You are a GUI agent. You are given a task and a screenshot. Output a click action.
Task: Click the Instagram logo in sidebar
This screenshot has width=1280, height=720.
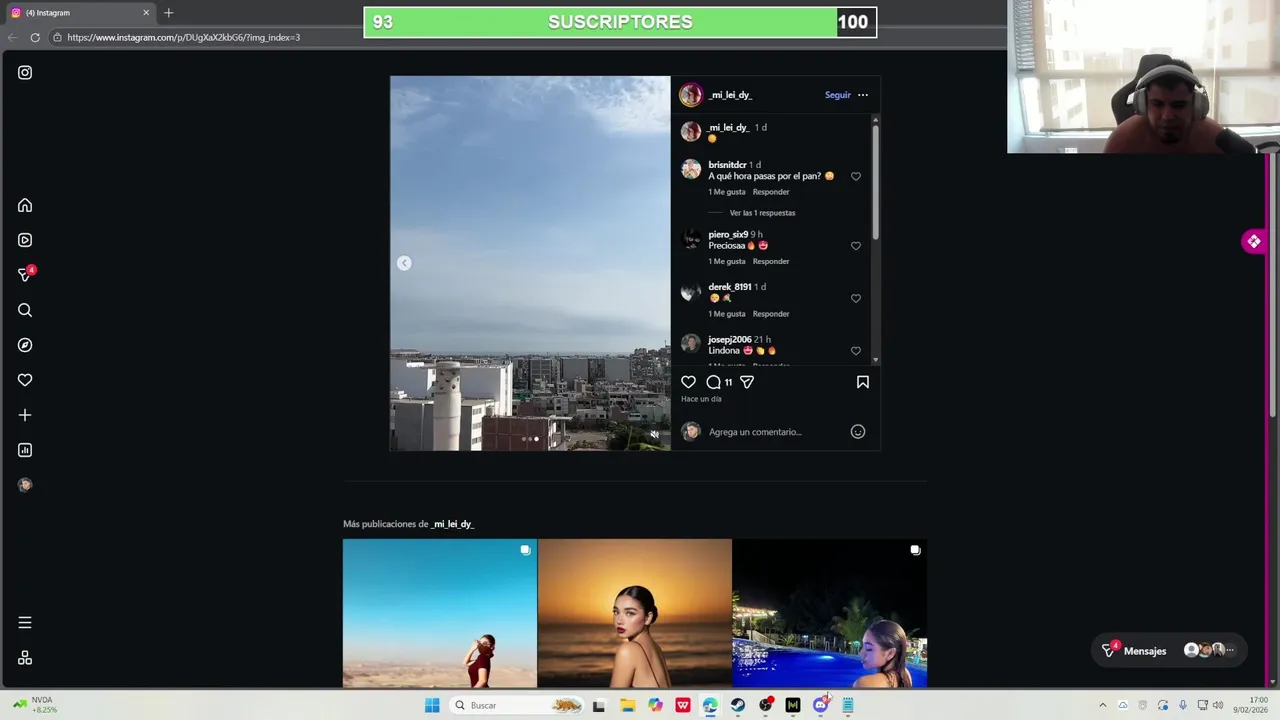25,72
